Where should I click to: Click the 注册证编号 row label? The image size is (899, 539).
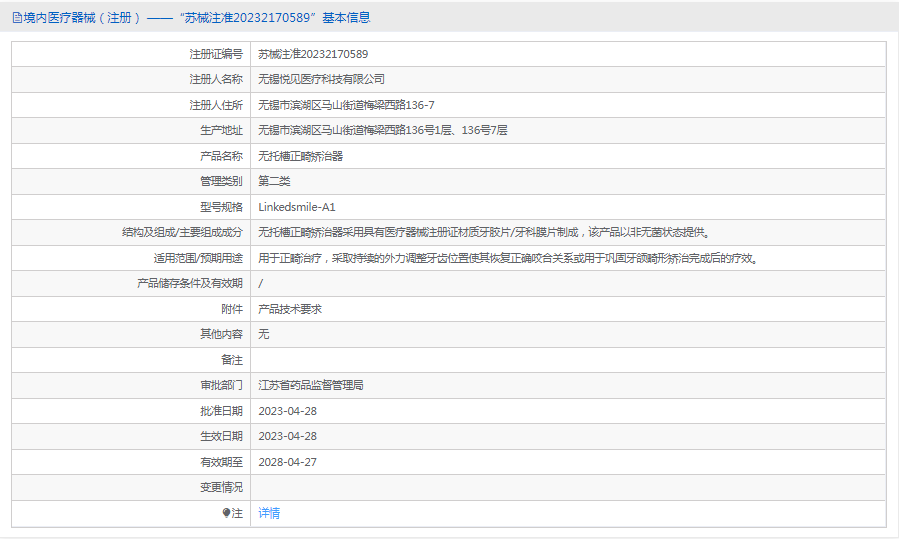pos(216,54)
